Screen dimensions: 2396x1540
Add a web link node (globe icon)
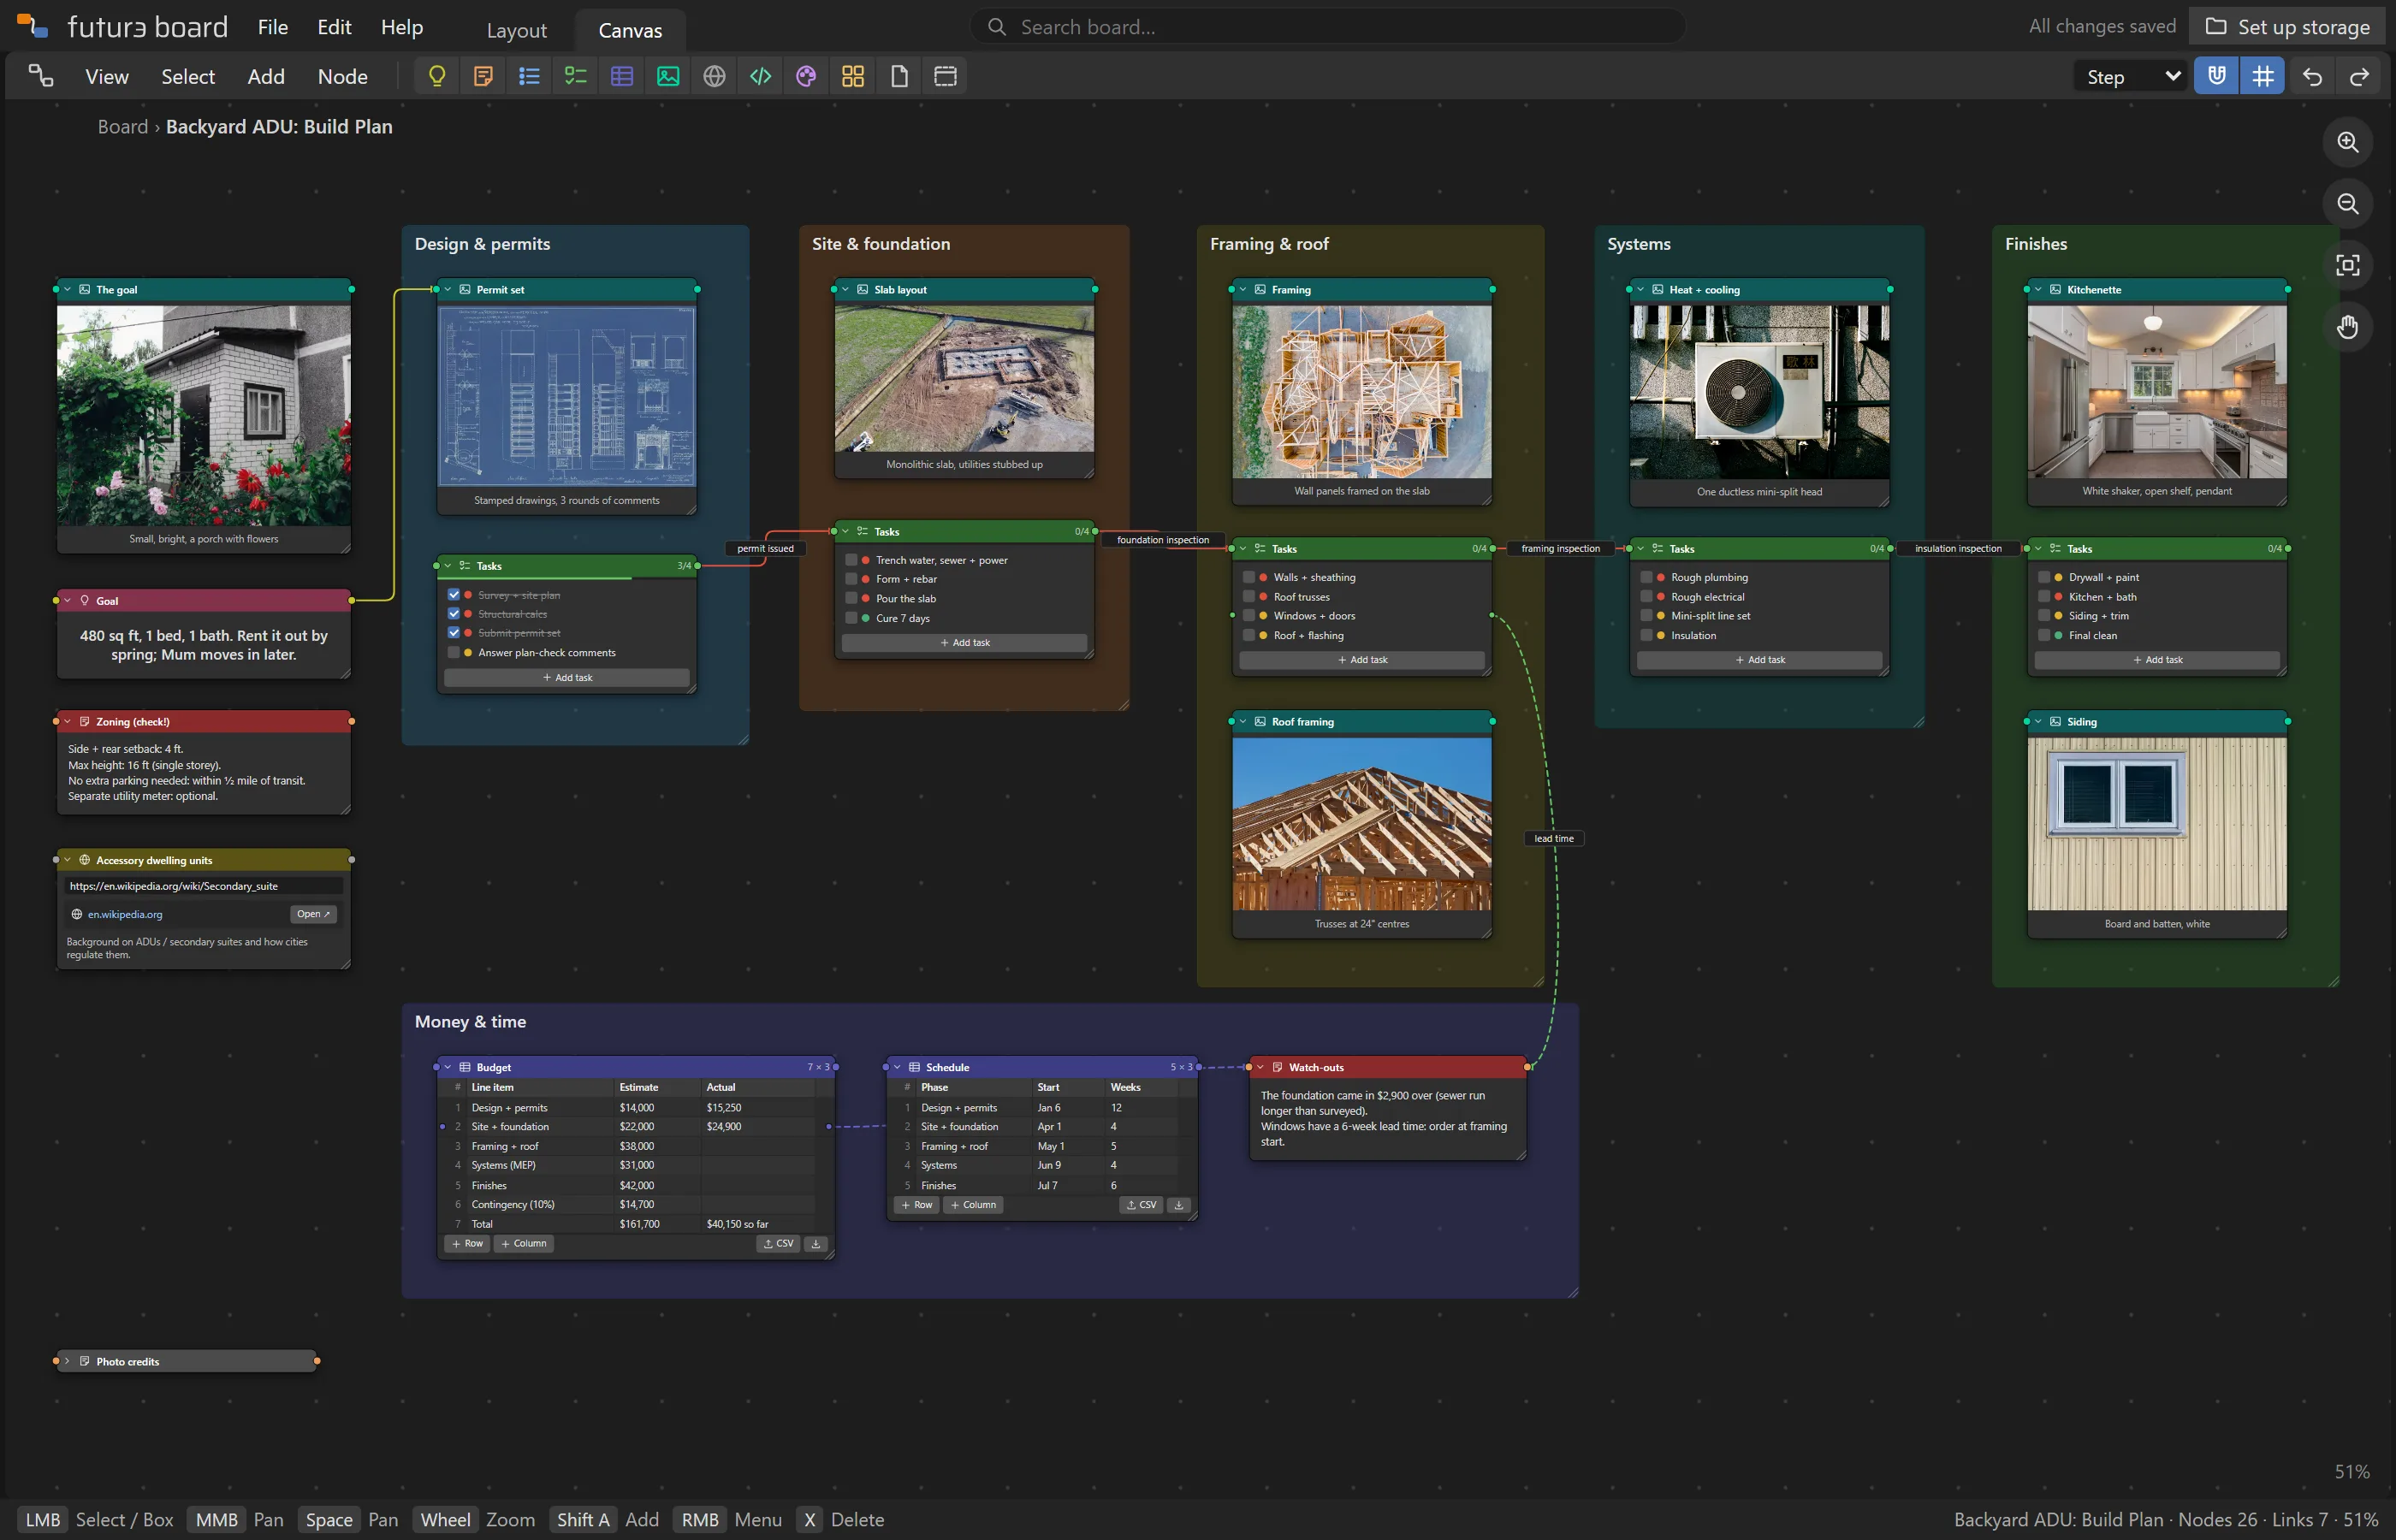pyautogui.click(x=714, y=76)
